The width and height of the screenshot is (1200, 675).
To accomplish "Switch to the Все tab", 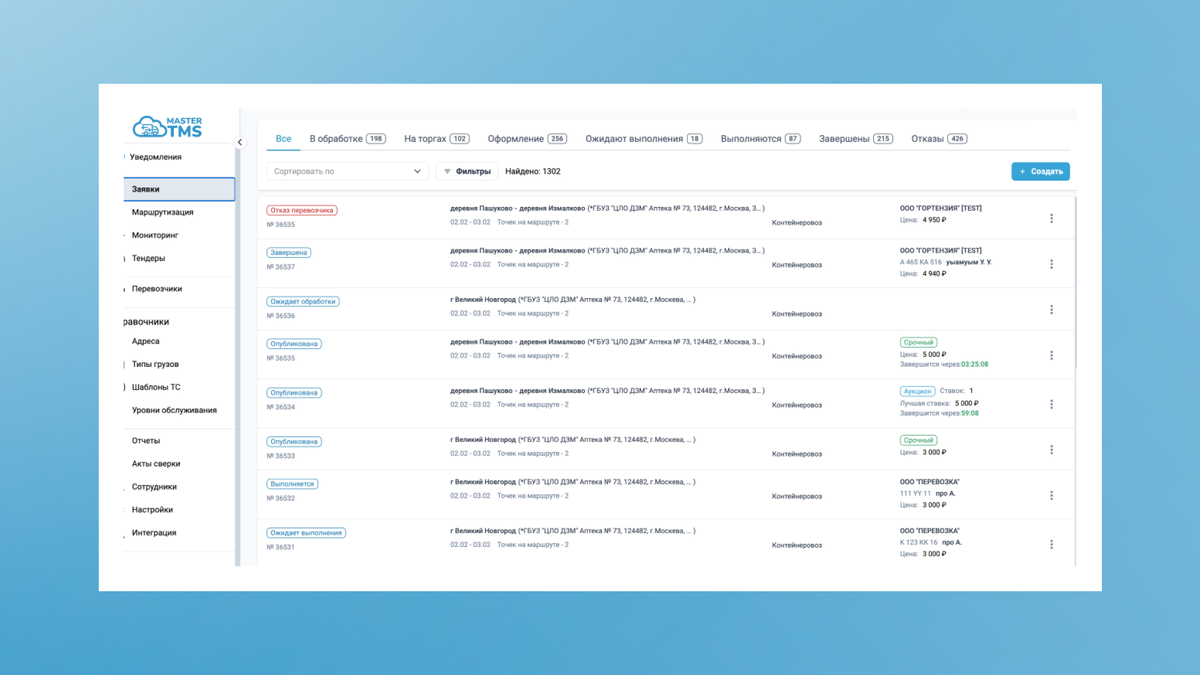I will (284, 139).
